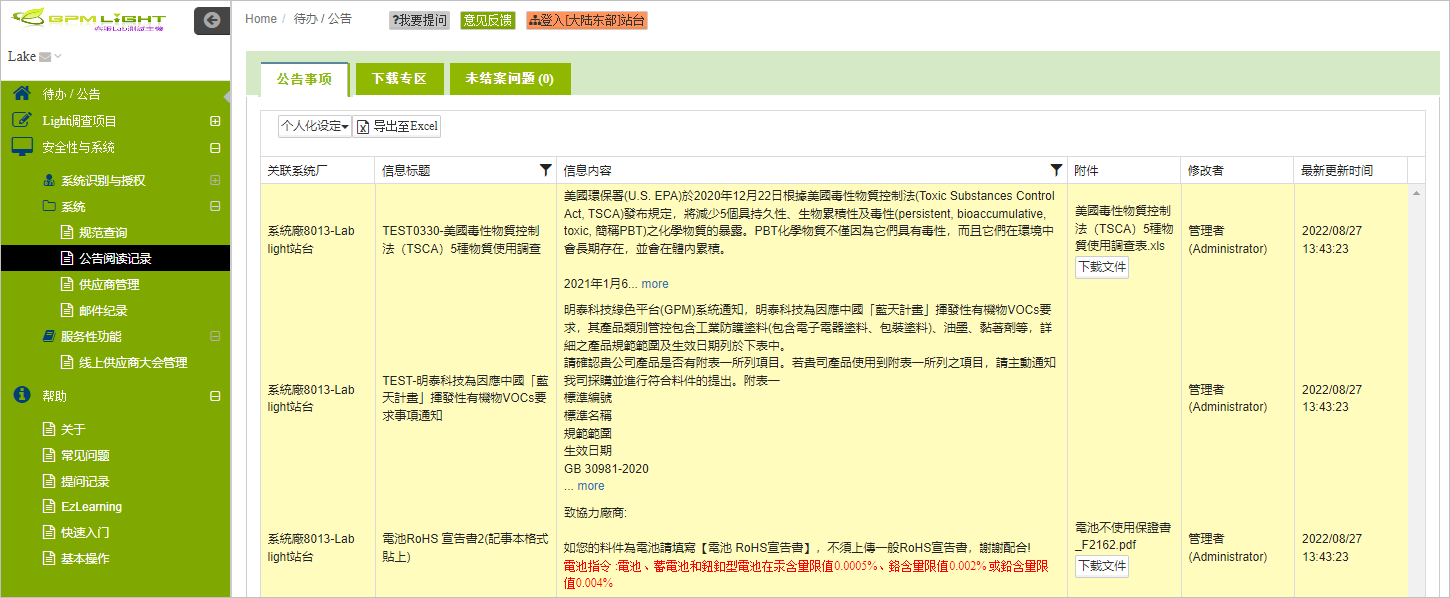Collapse the 帮助 section toggle

point(215,396)
